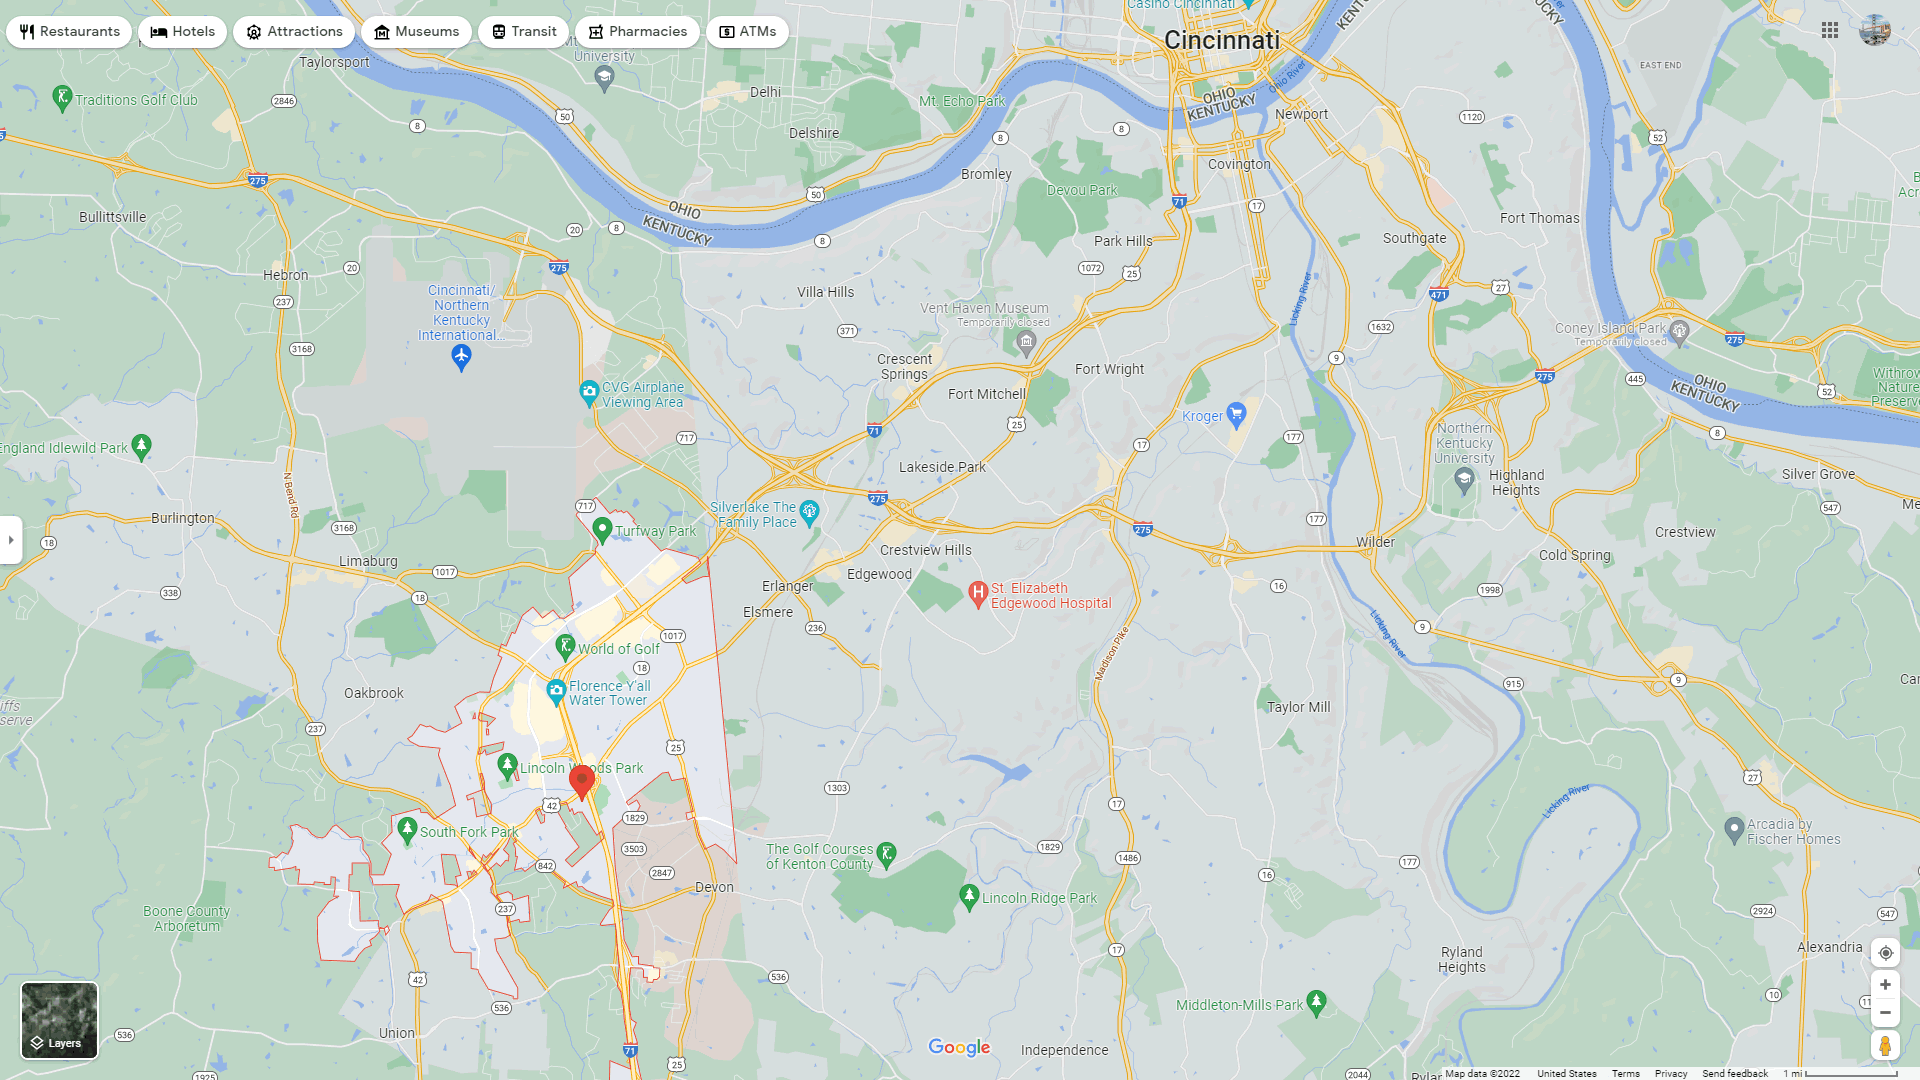Select Arcadia by Fischer Homes marker

[x=1734, y=830]
